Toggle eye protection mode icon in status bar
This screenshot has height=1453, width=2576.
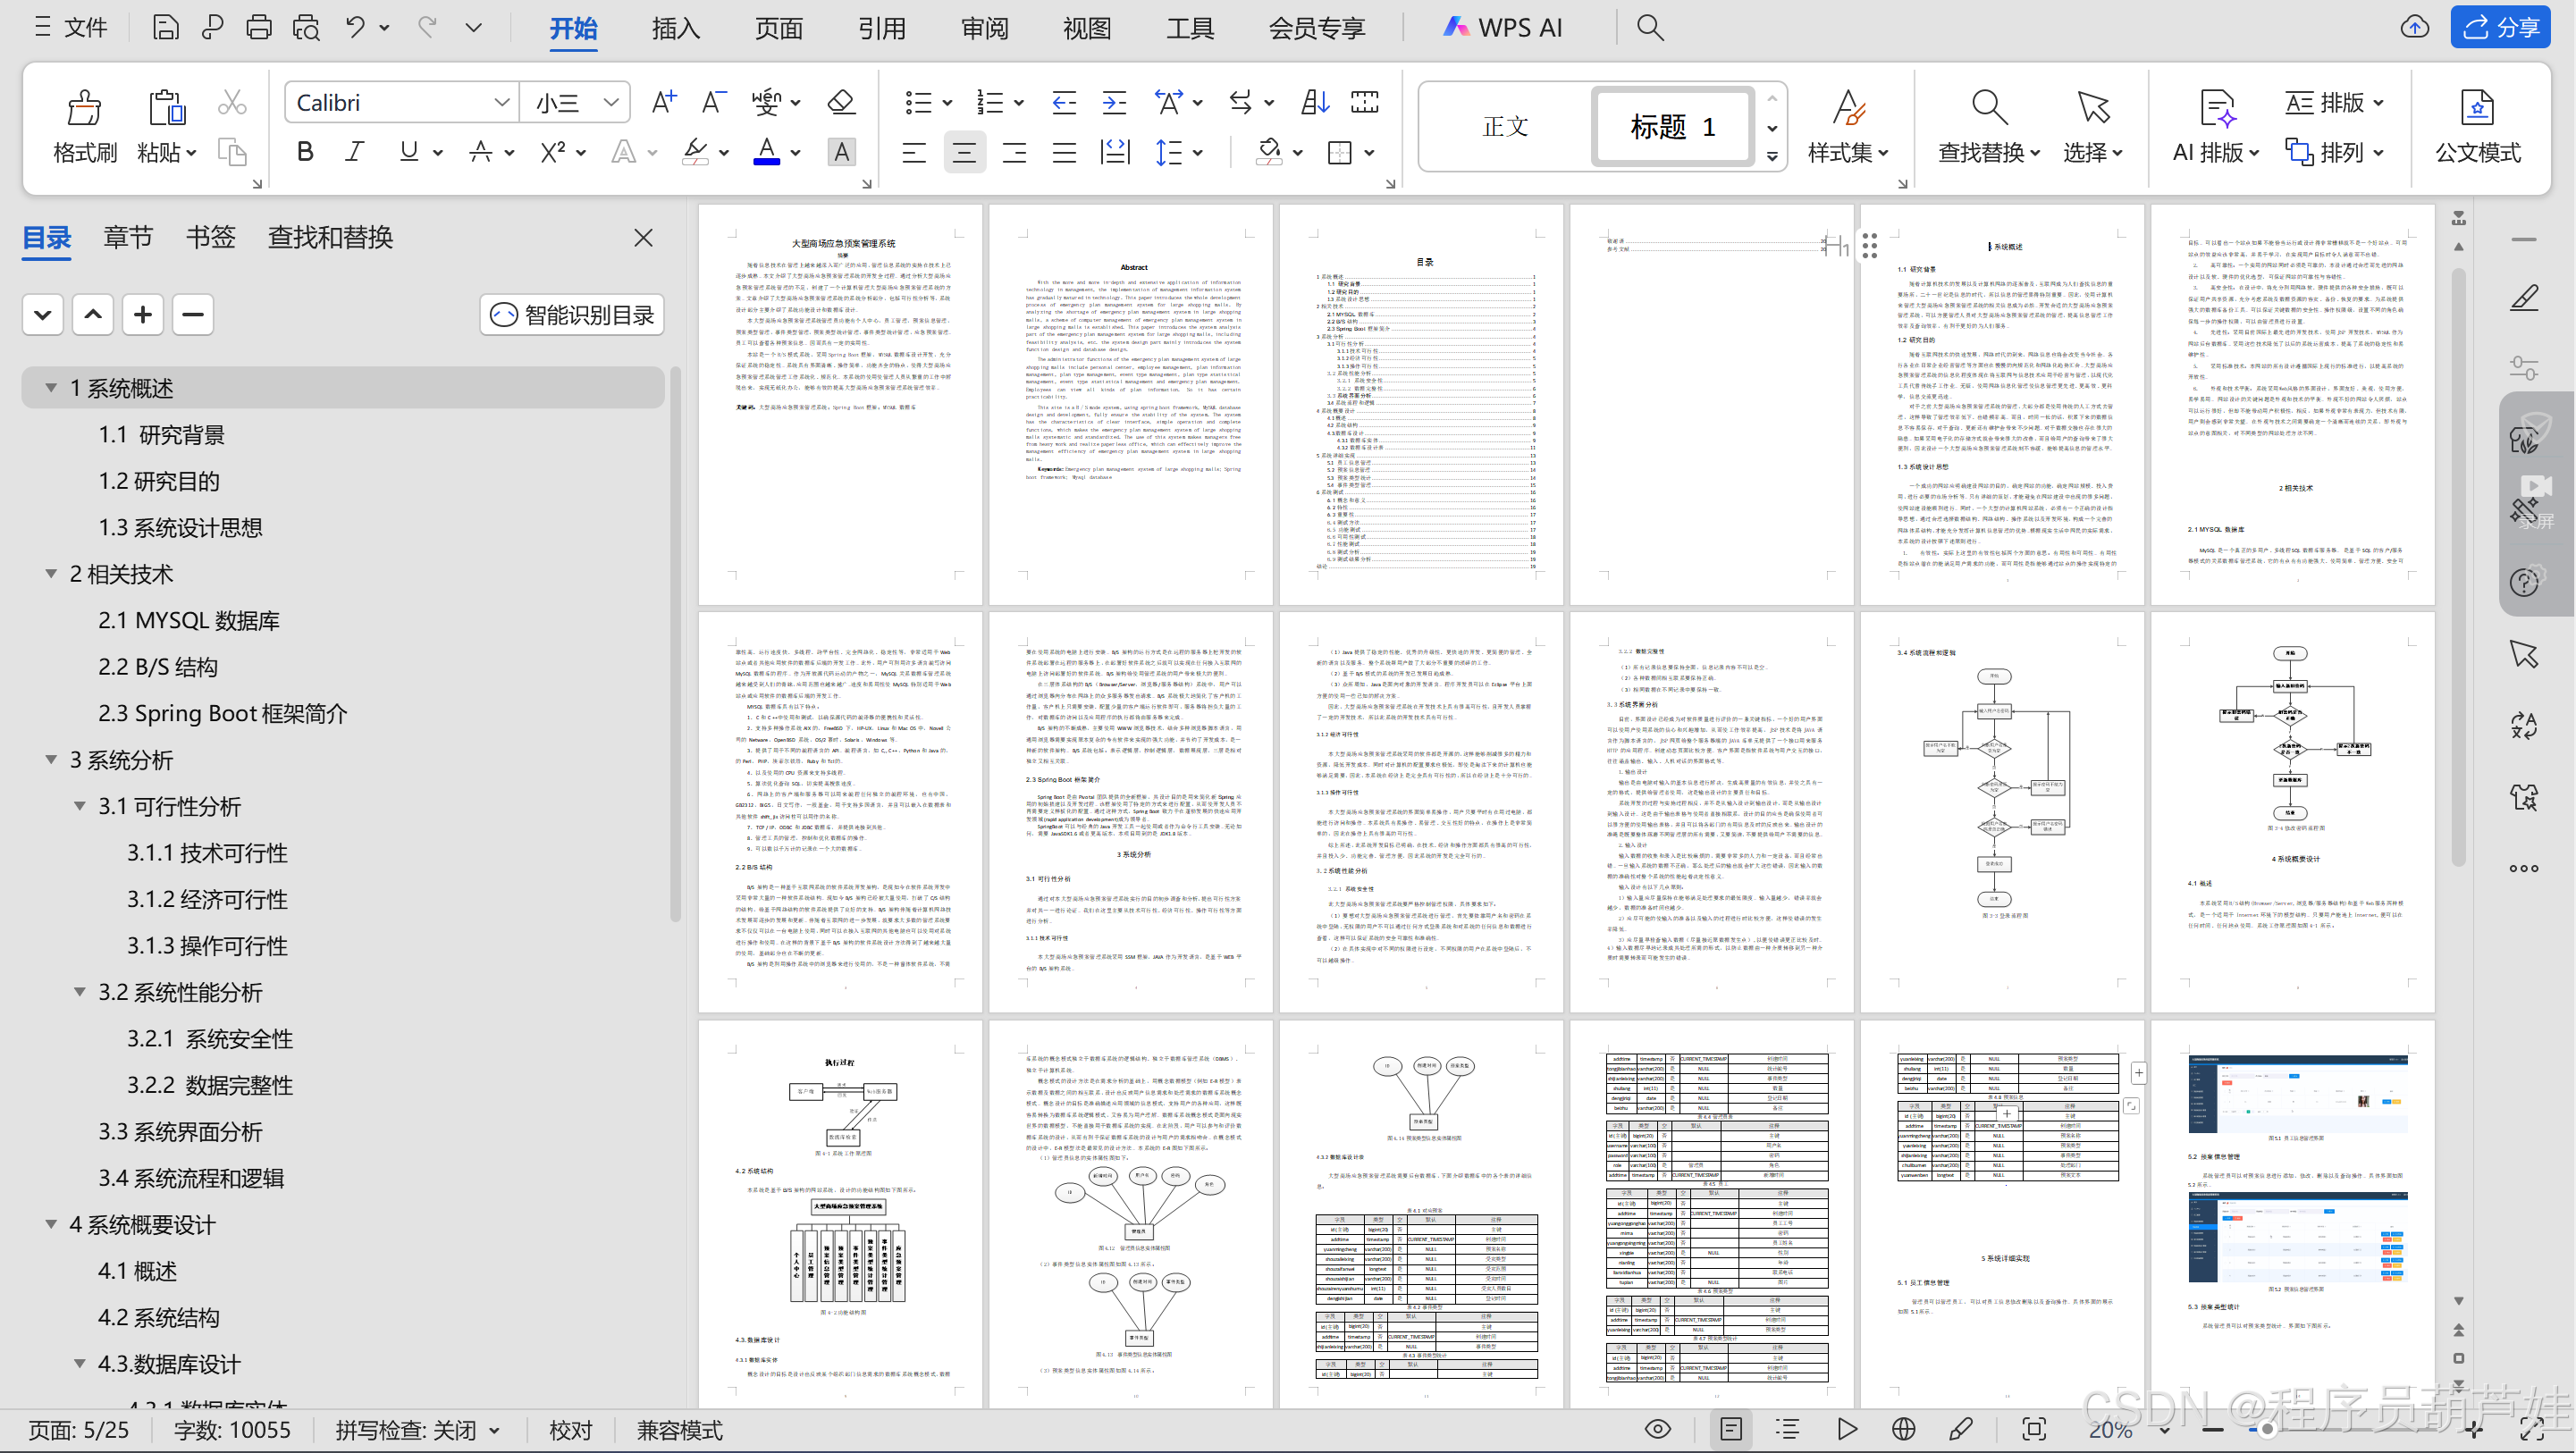coord(1657,1429)
